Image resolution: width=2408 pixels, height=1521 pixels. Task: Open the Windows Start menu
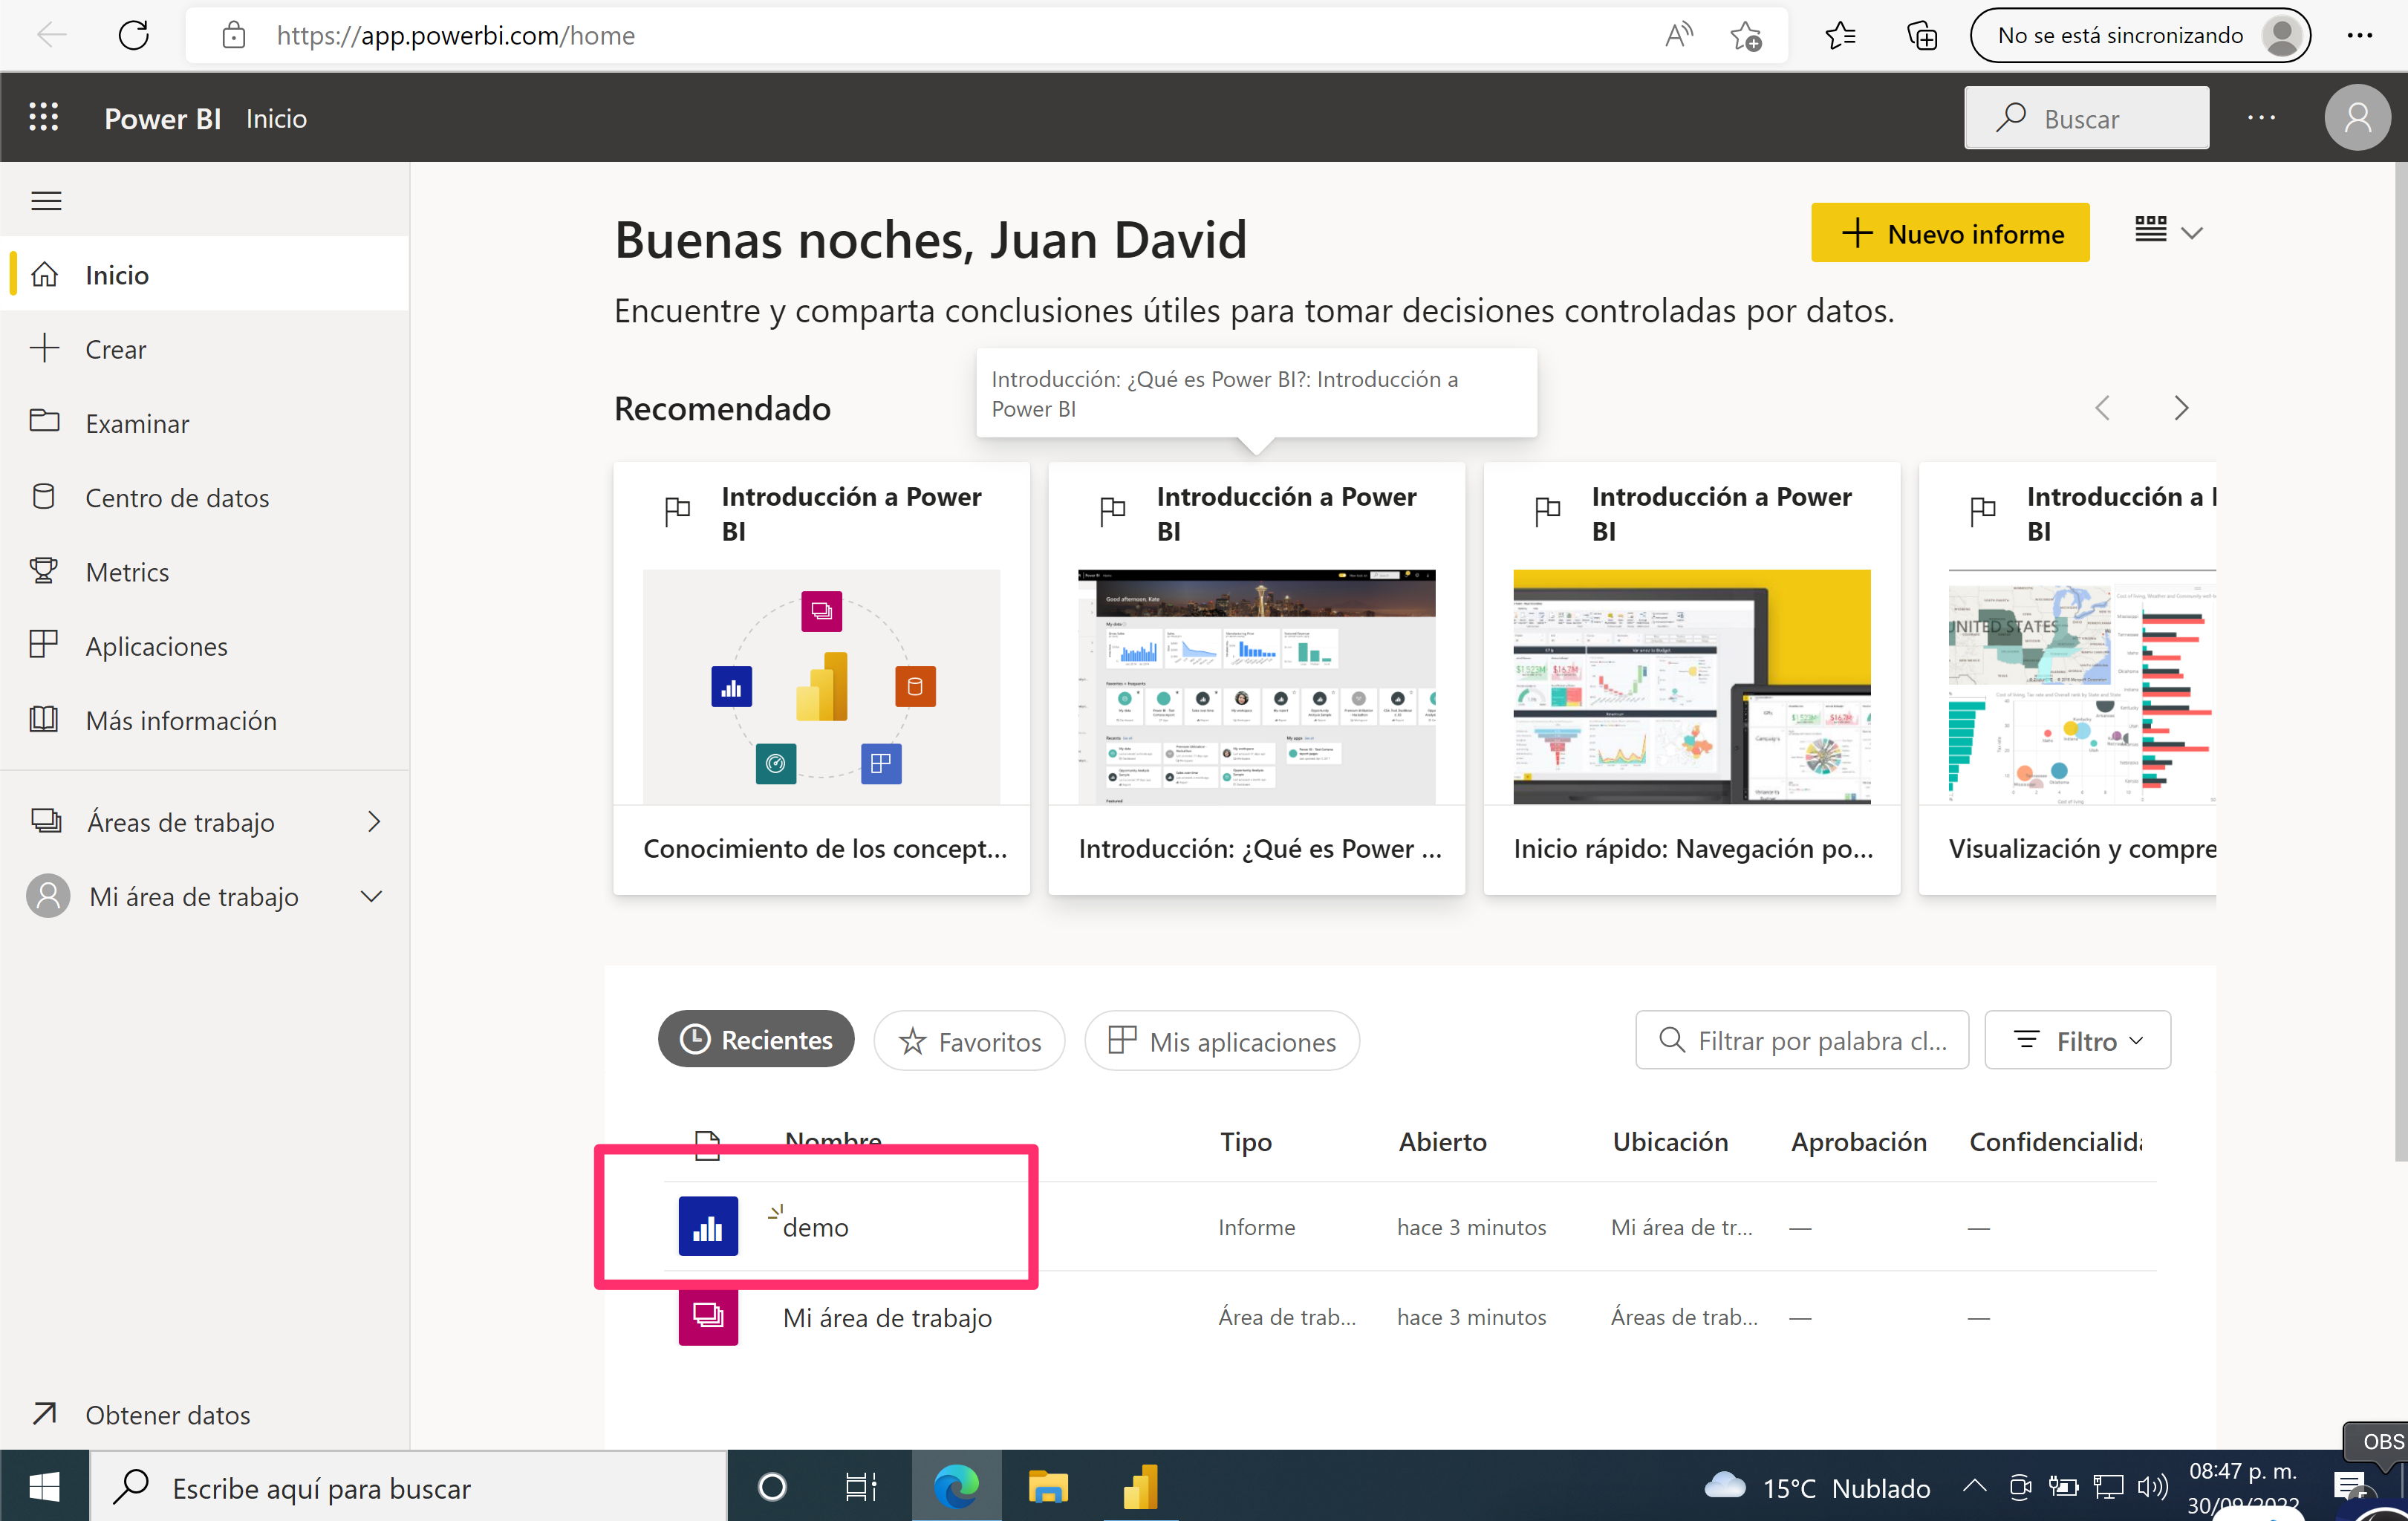tap(44, 1487)
